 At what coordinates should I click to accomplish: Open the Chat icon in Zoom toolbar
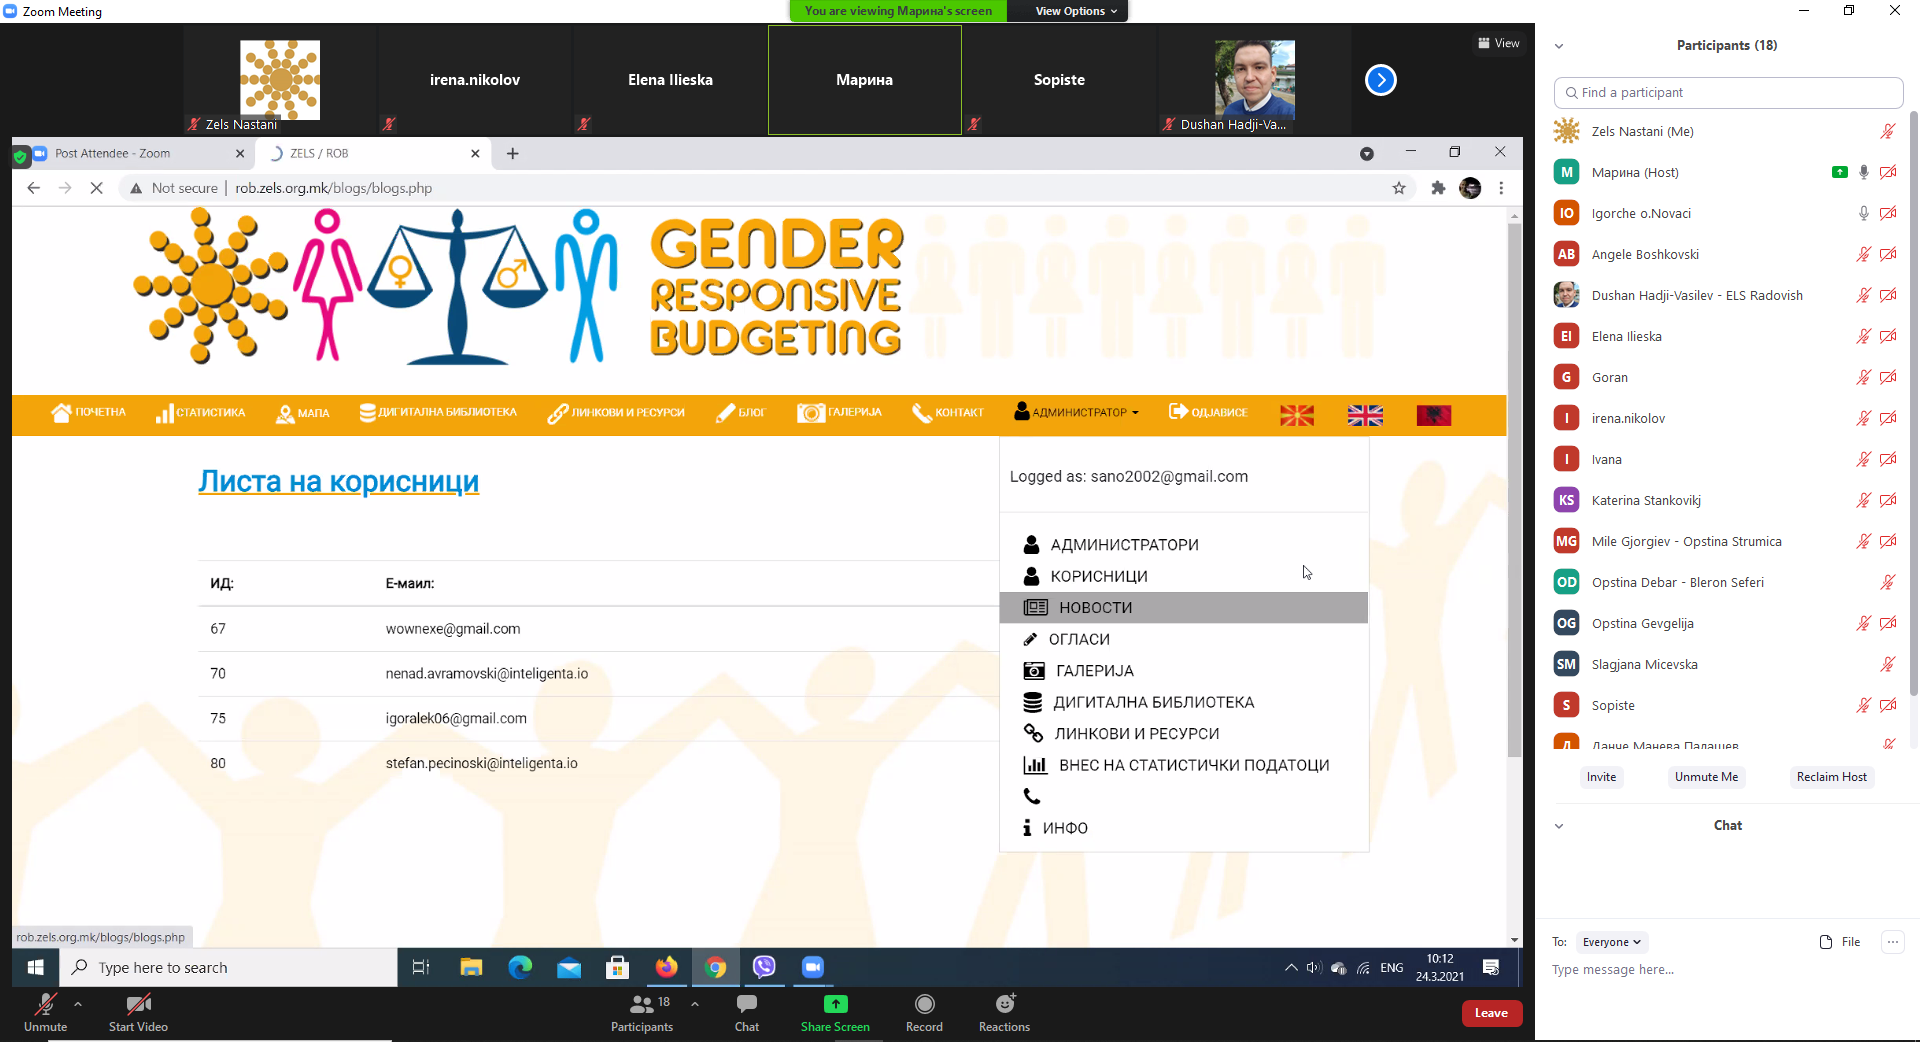746,1004
